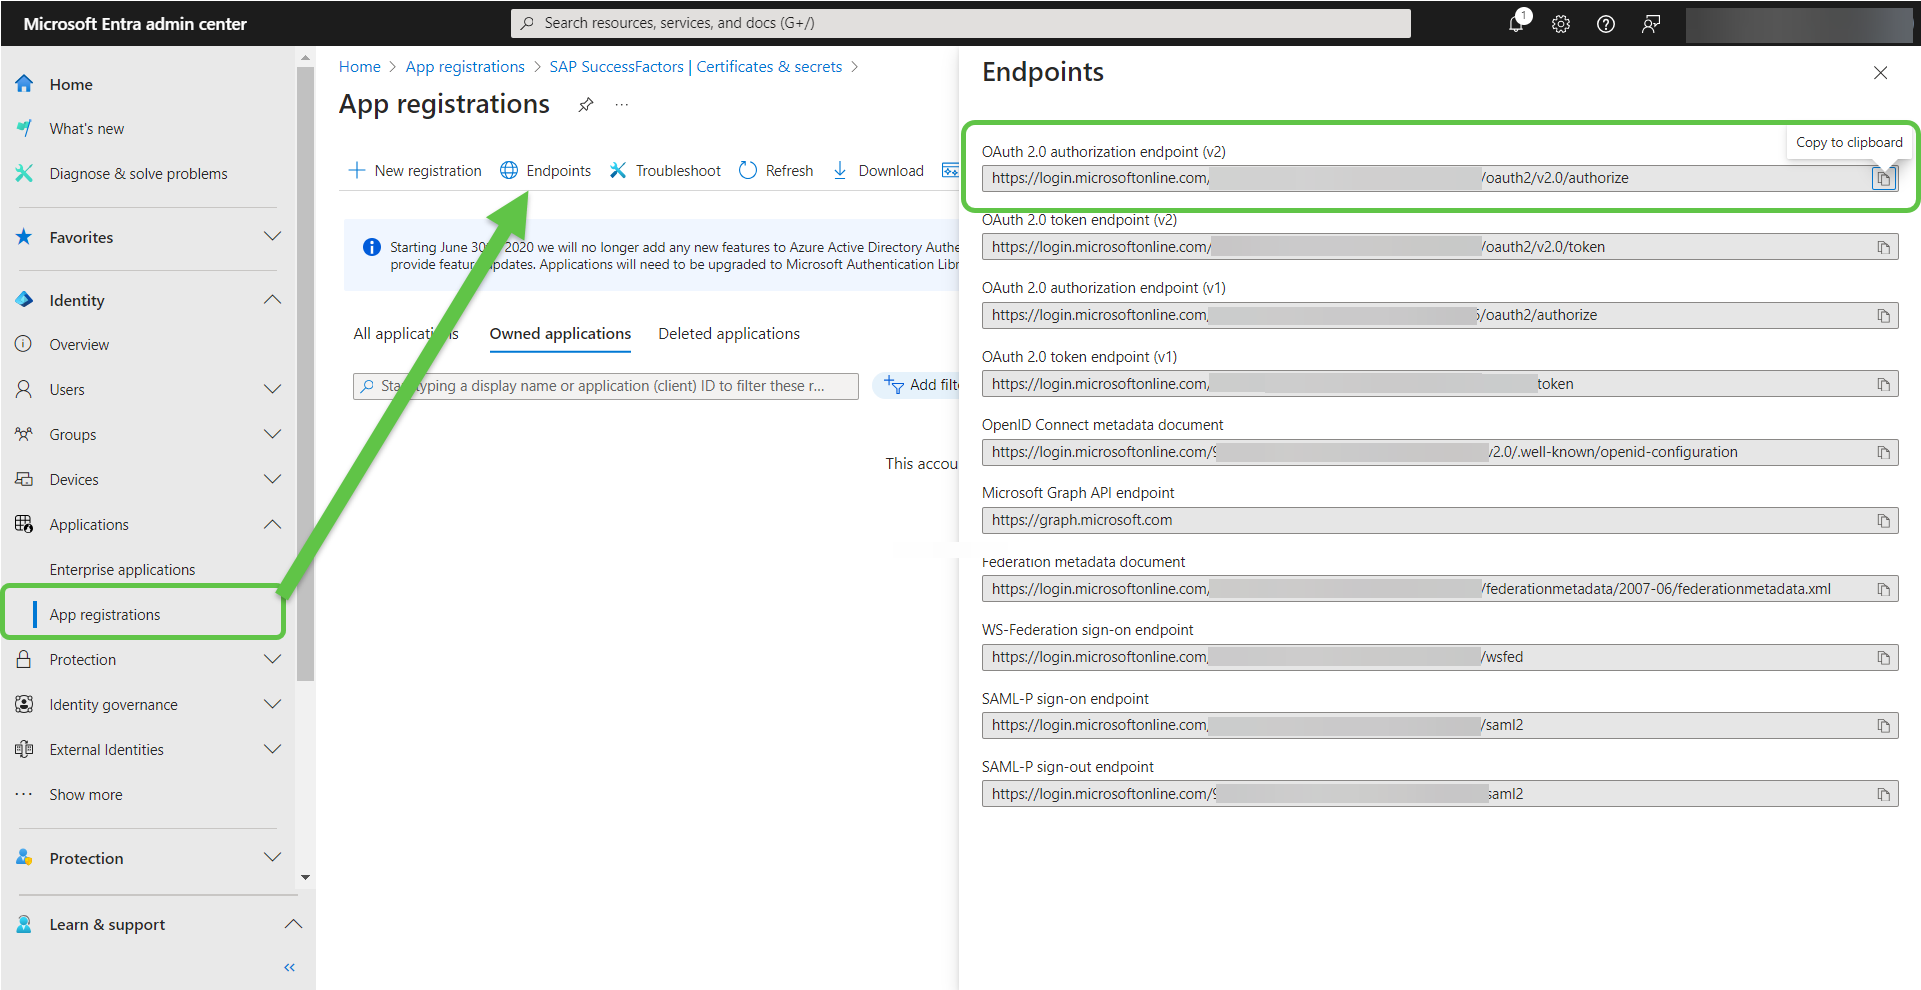The height and width of the screenshot is (990, 1921).
Task: Copy OpenID Connect metadata document URL
Action: coord(1883,452)
